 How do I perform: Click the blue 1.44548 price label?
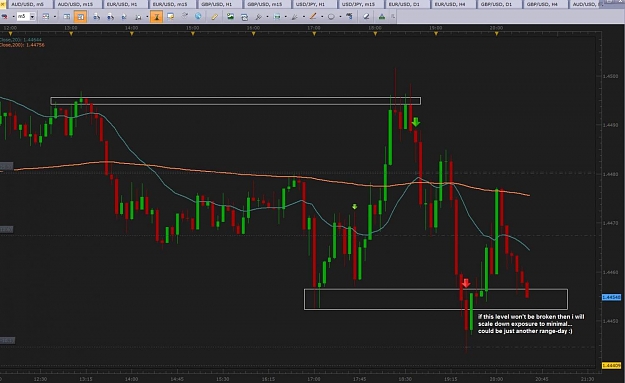click(611, 297)
